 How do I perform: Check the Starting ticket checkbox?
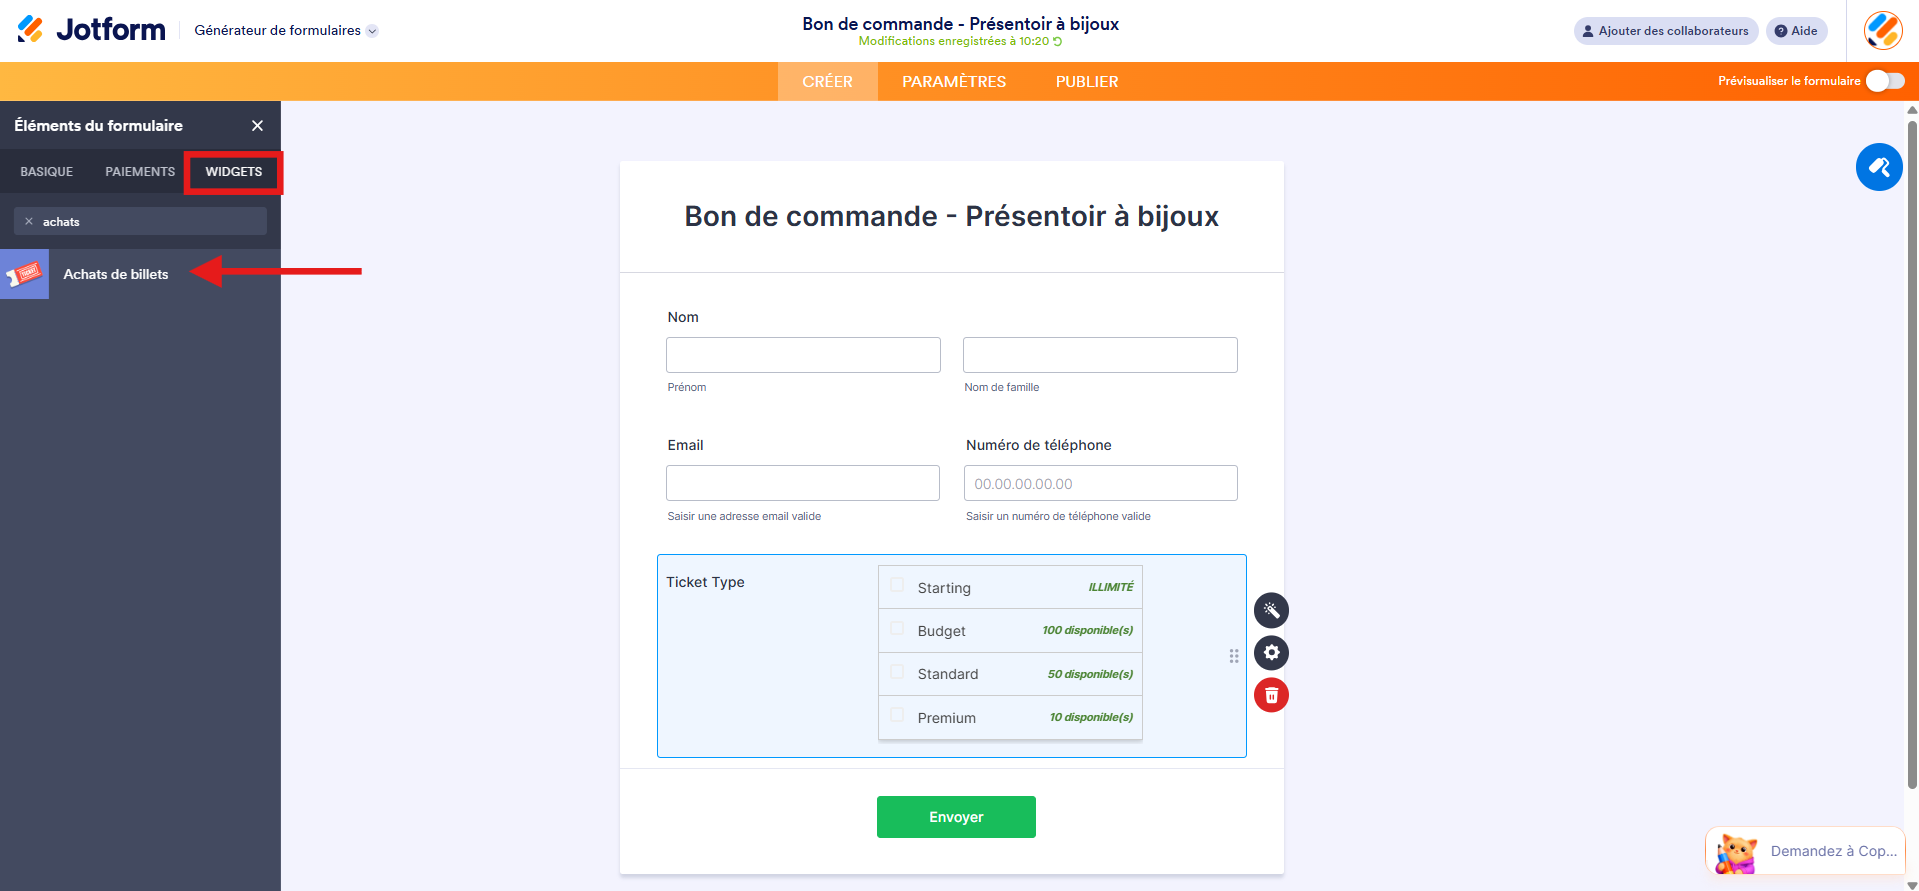(x=897, y=585)
